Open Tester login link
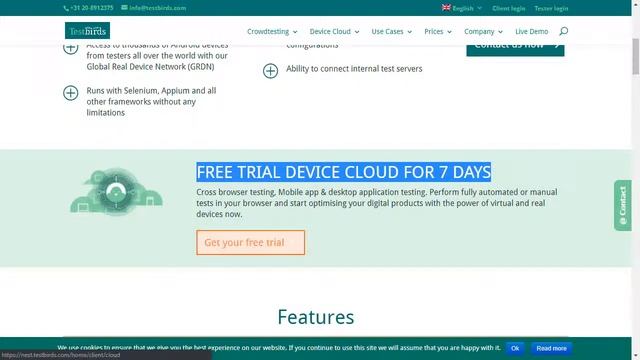 [551, 8]
